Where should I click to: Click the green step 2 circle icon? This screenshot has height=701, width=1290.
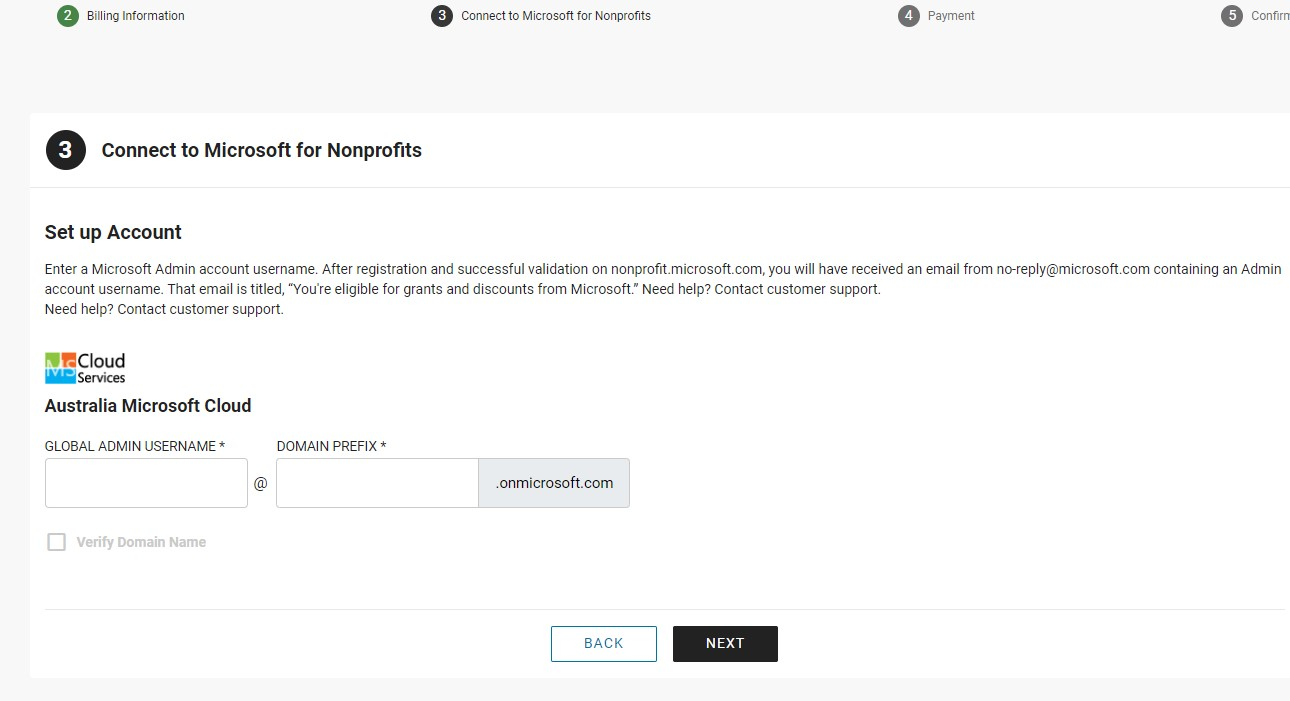pyautogui.click(x=67, y=16)
